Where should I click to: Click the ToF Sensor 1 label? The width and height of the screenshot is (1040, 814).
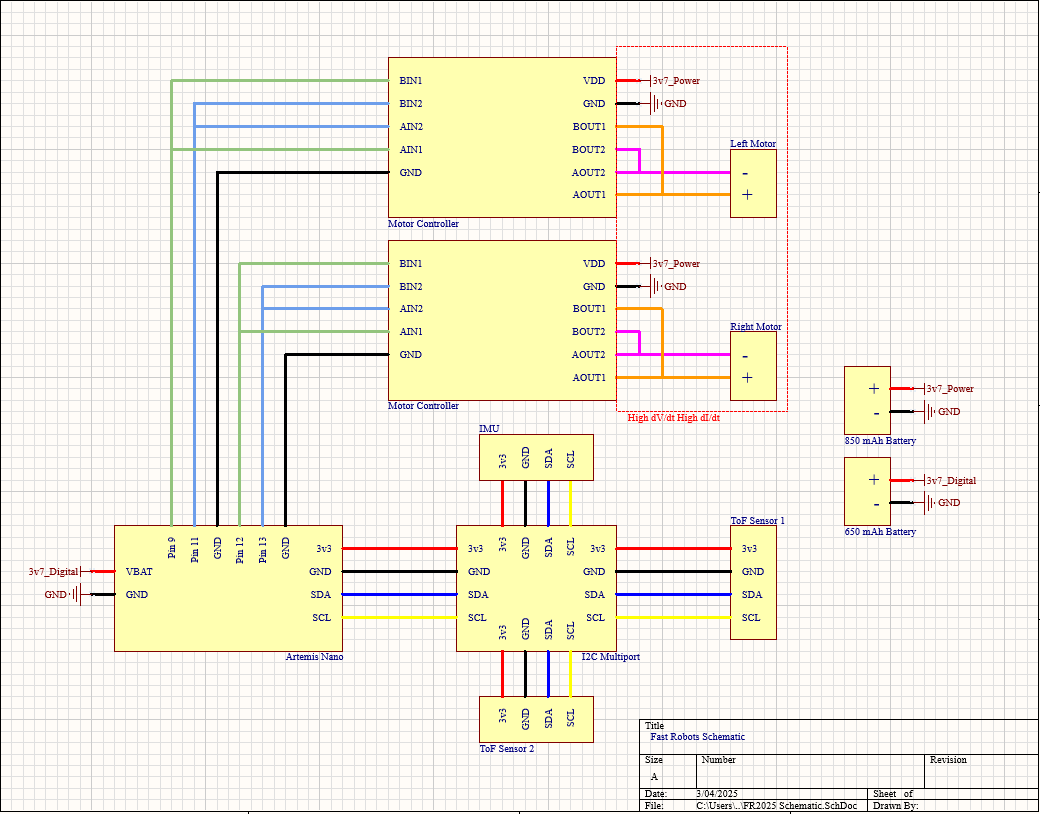coord(757,521)
